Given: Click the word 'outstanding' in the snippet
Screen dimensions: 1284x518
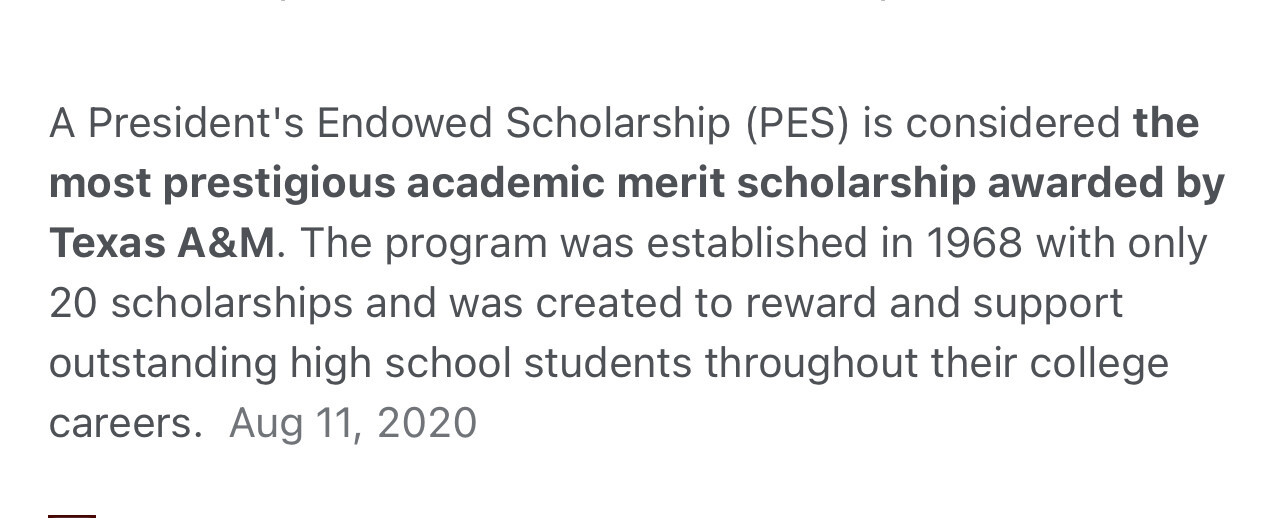Looking at the screenshot, I should tap(163, 364).
